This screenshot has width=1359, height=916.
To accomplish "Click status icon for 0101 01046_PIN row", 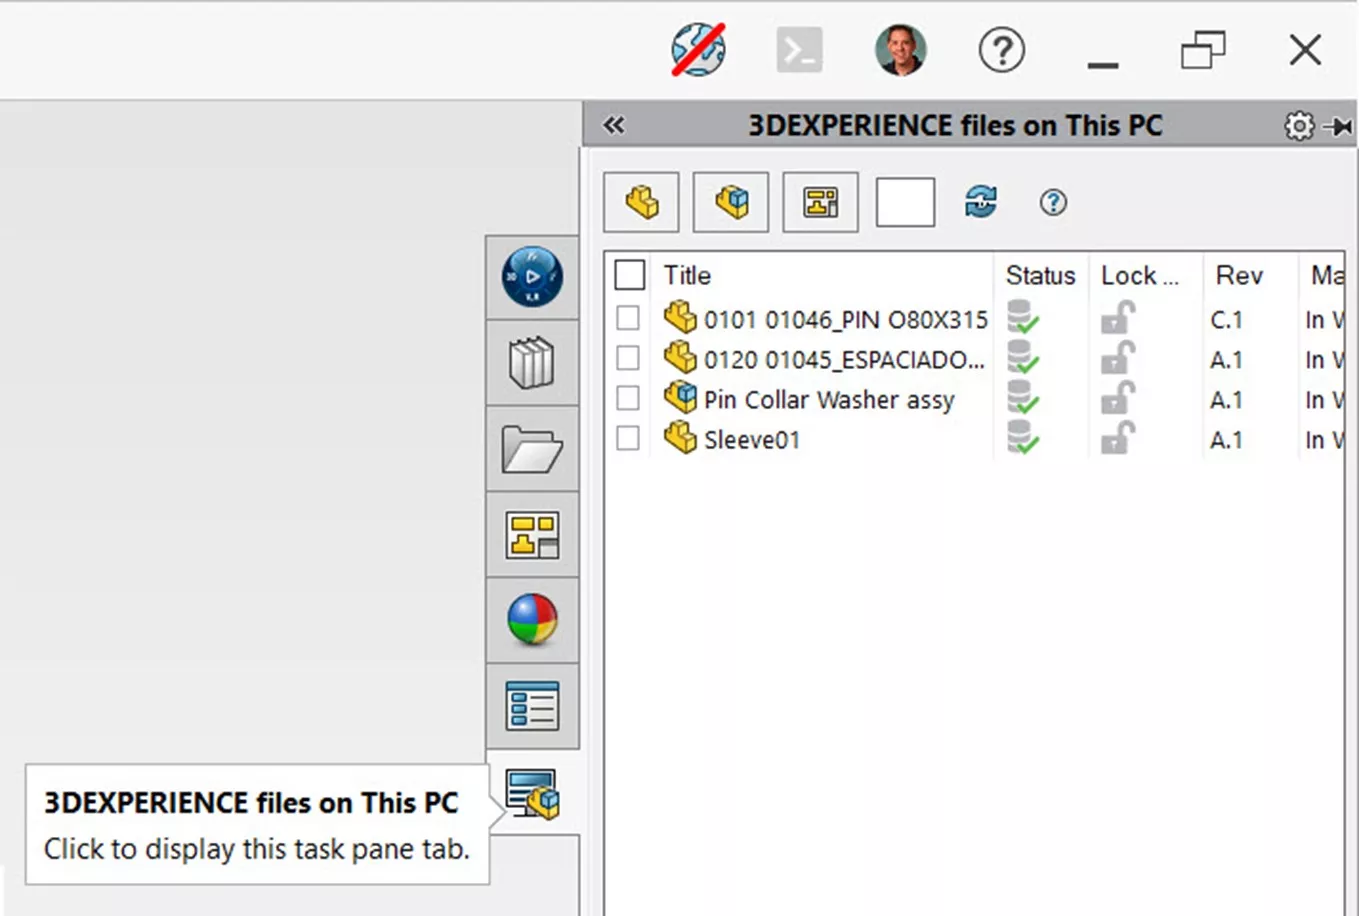I will (1022, 317).
